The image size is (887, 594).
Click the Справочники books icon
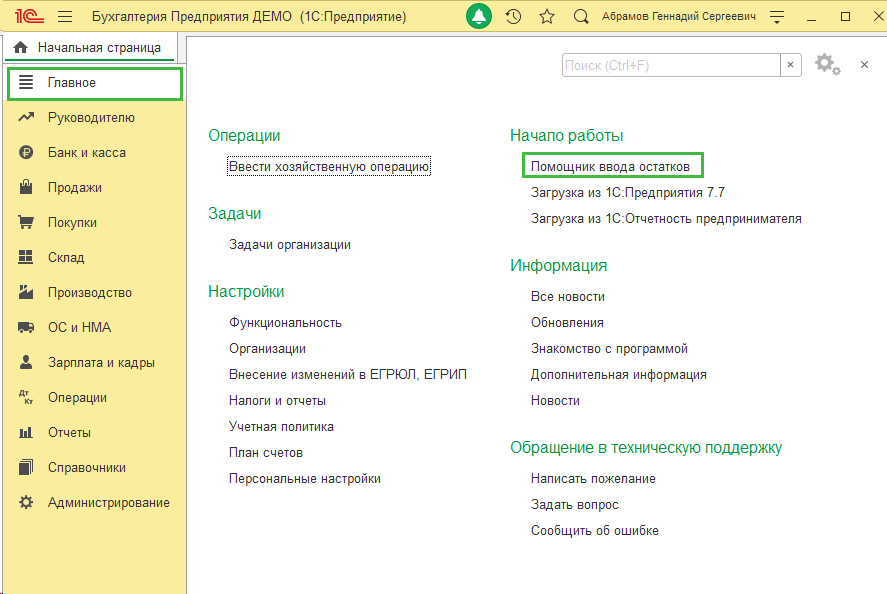[x=26, y=467]
